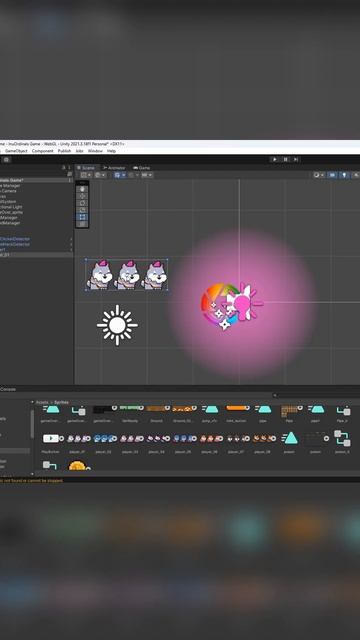Image resolution: width=360 pixels, height=640 pixels.
Task: Open the grid snapping dropdown
Action: coord(133,175)
